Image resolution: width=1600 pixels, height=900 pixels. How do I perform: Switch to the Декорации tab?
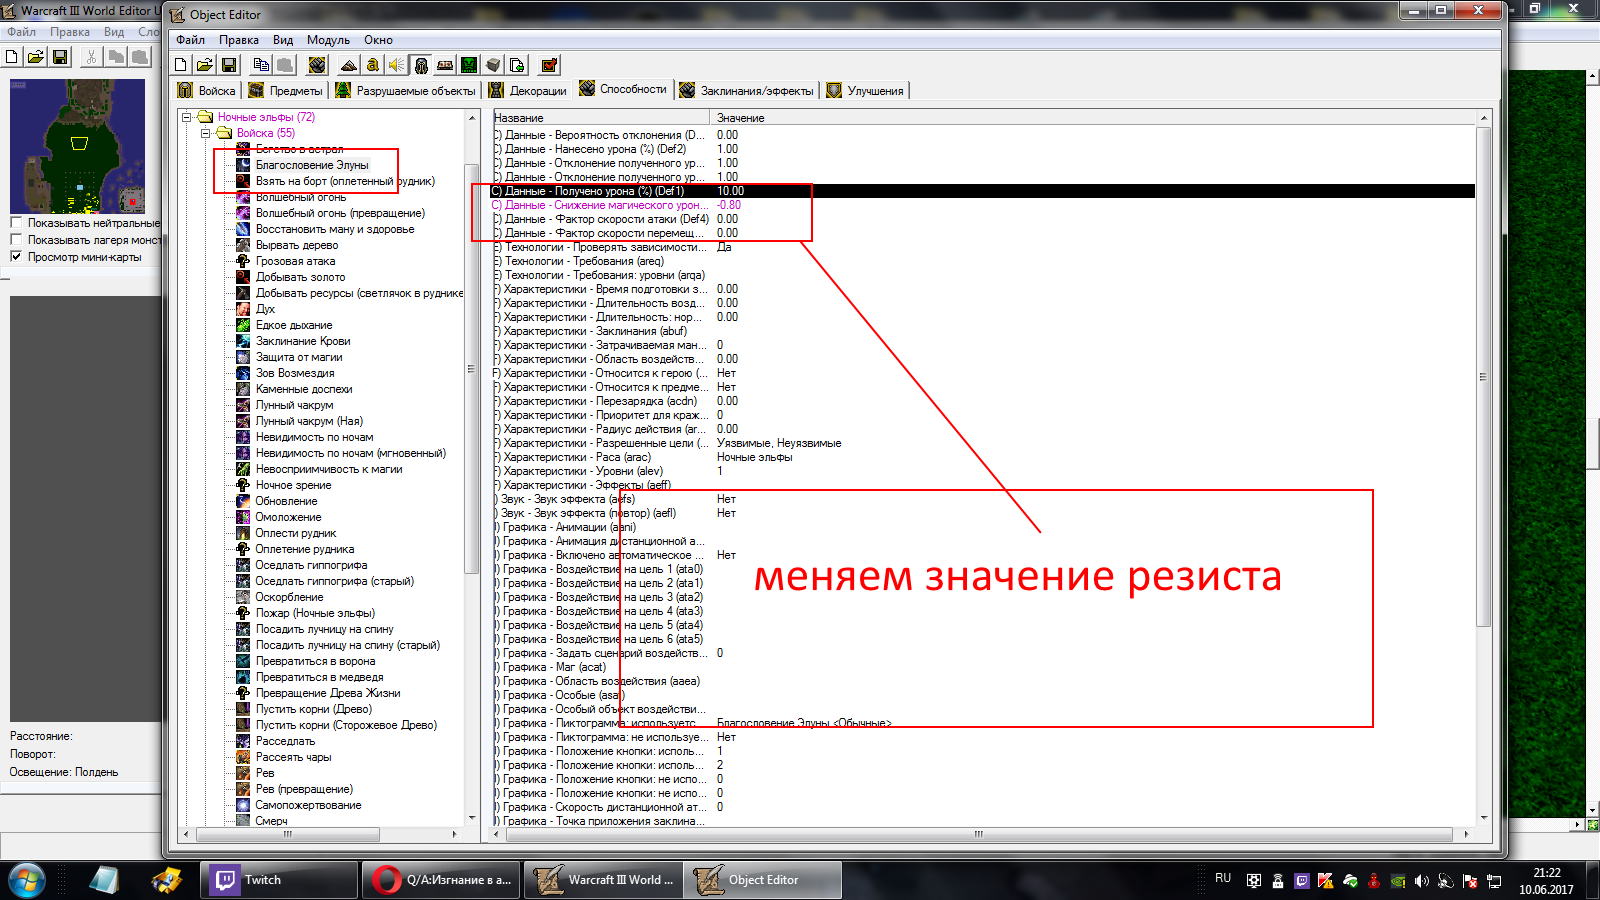pos(528,91)
